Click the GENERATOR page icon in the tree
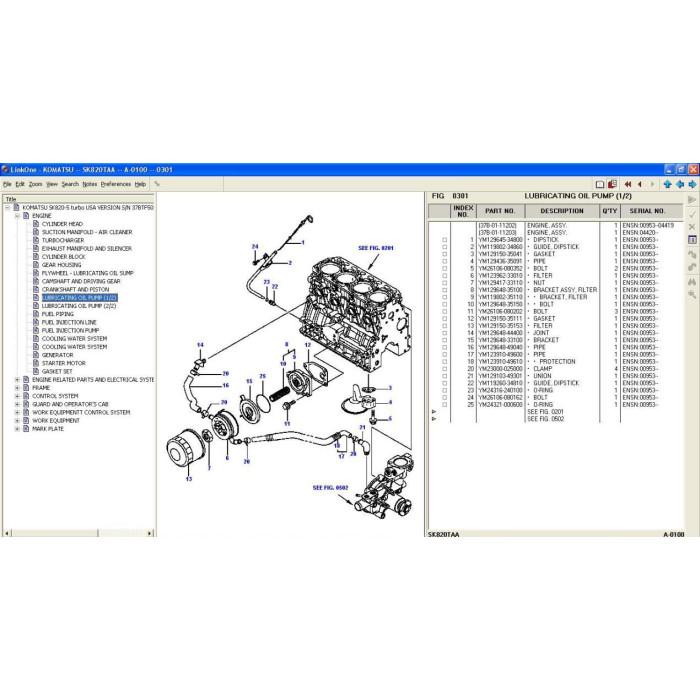Image resolution: width=700 pixels, height=700 pixels. (36, 355)
